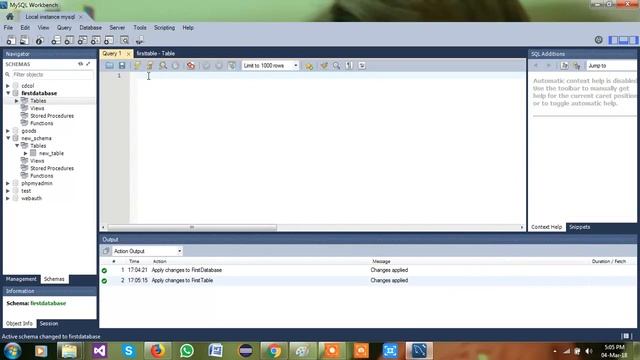Click the Jump to field in SQL Additions
640x360 pixels.
point(611,66)
